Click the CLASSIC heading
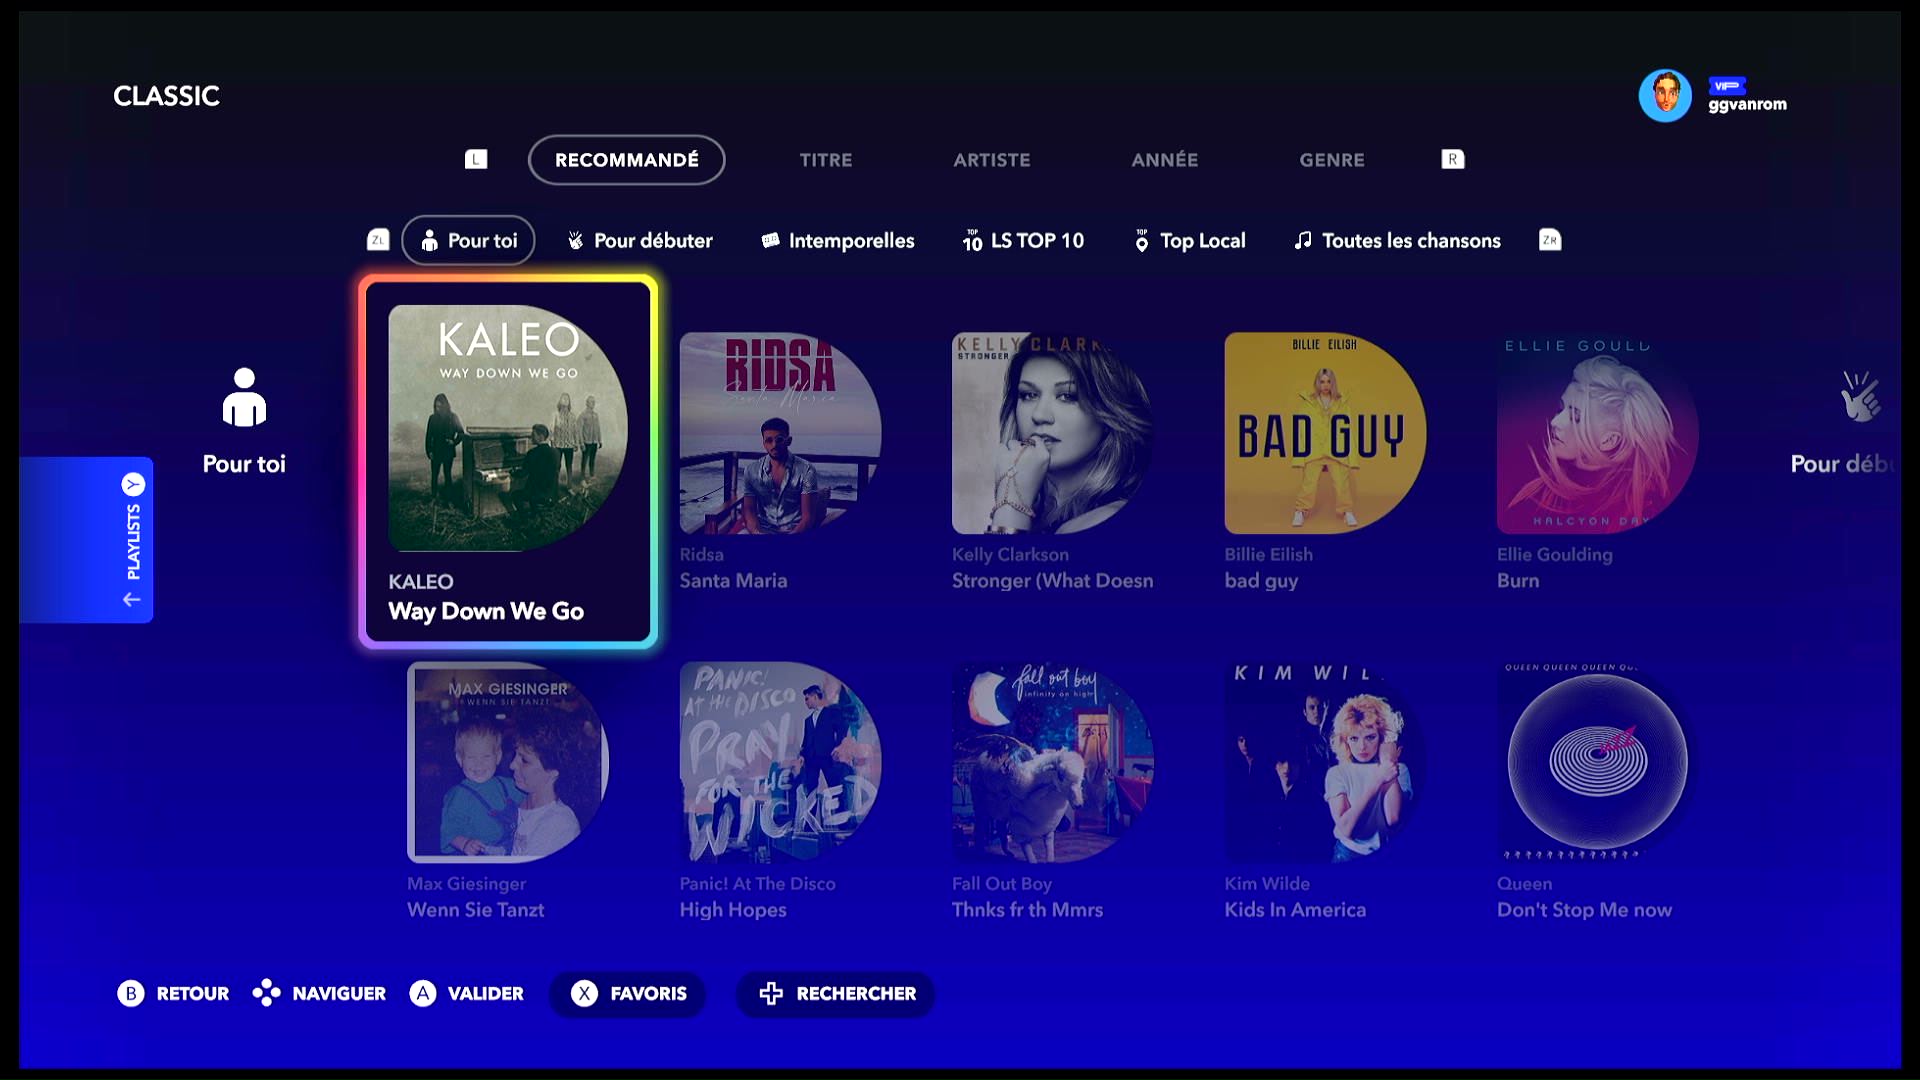This screenshot has width=1920, height=1080. point(166,96)
